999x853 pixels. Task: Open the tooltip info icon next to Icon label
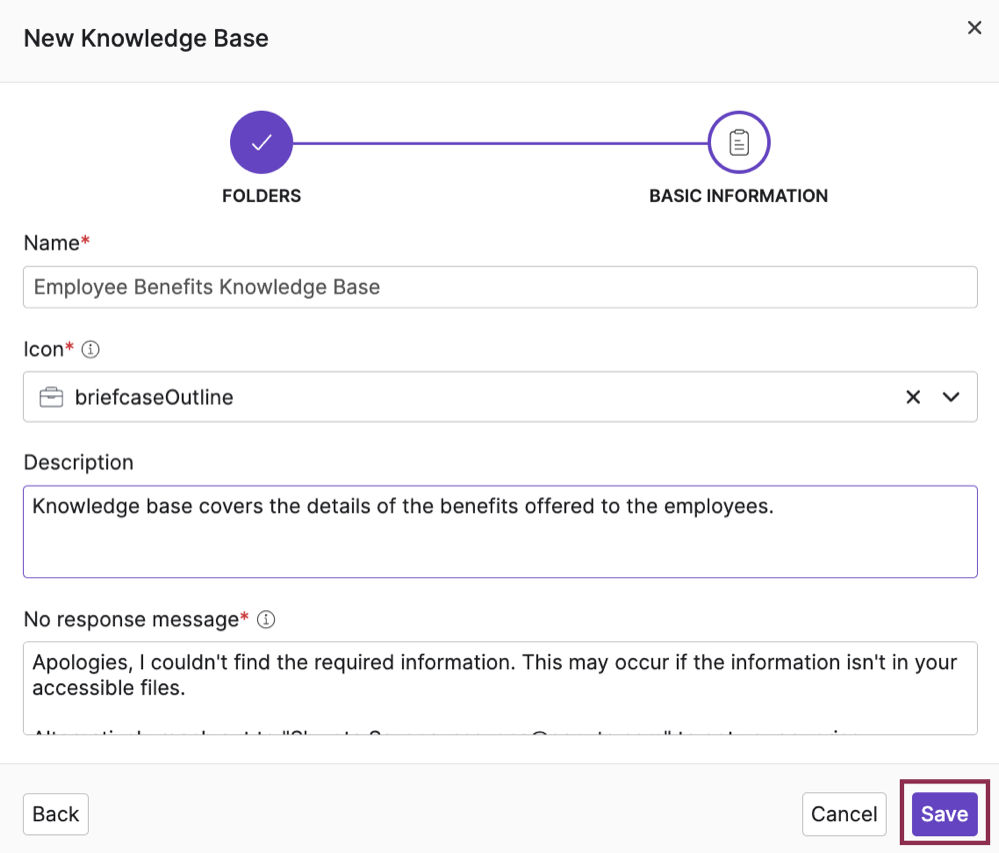tap(90, 349)
